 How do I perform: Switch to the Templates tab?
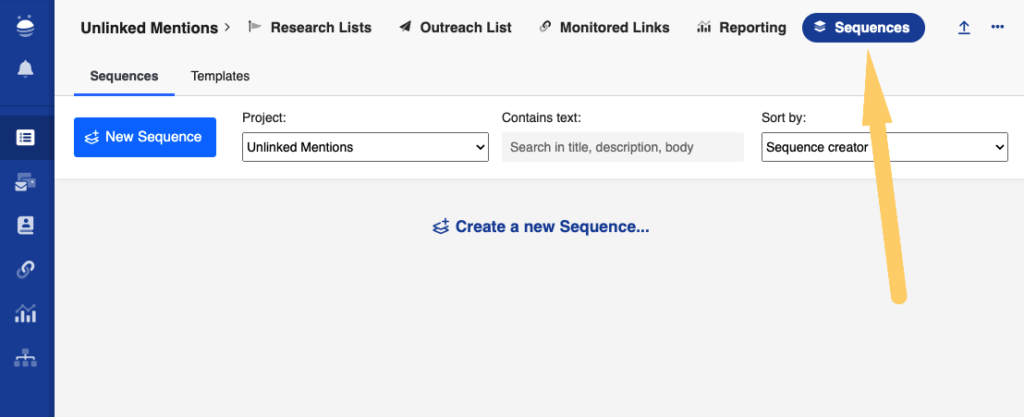[220, 76]
